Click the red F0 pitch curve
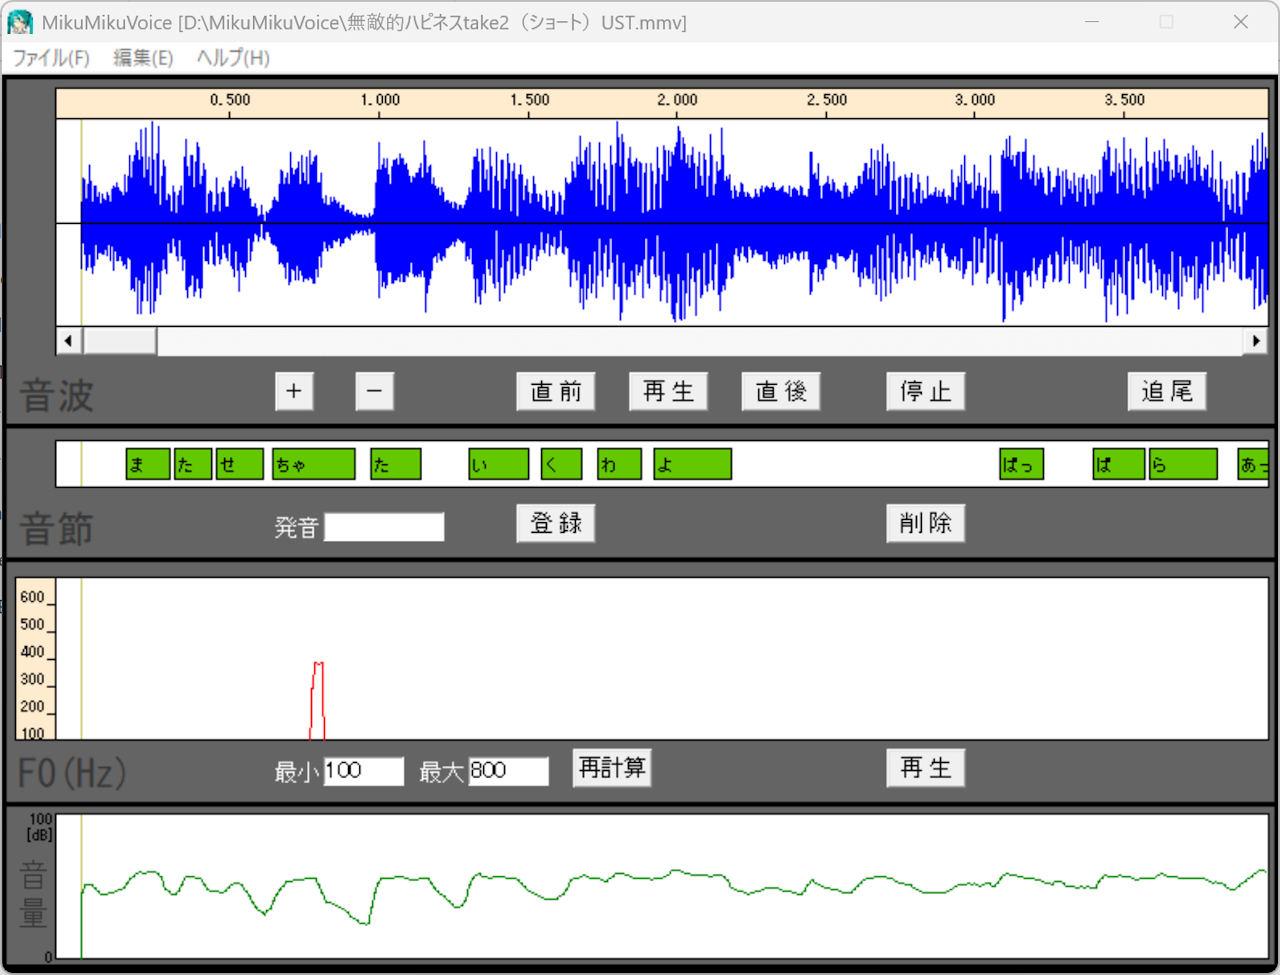The width and height of the screenshot is (1280, 975). (318, 700)
